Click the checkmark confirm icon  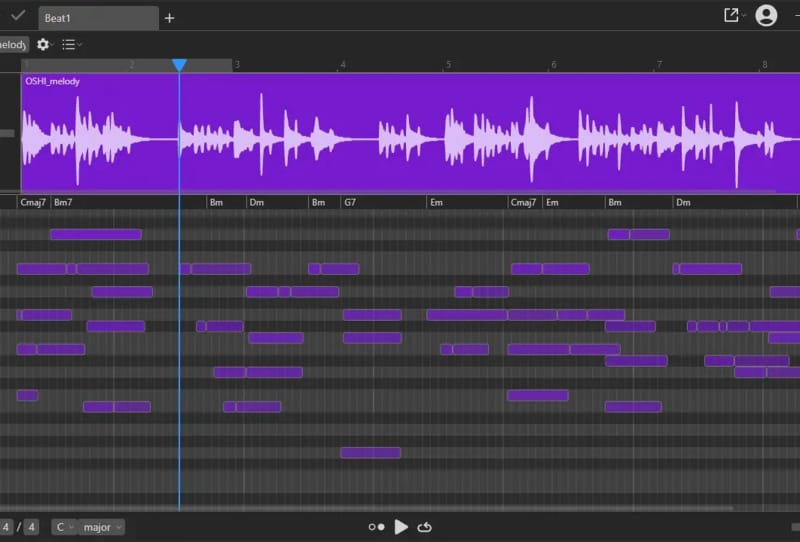[x=18, y=16]
